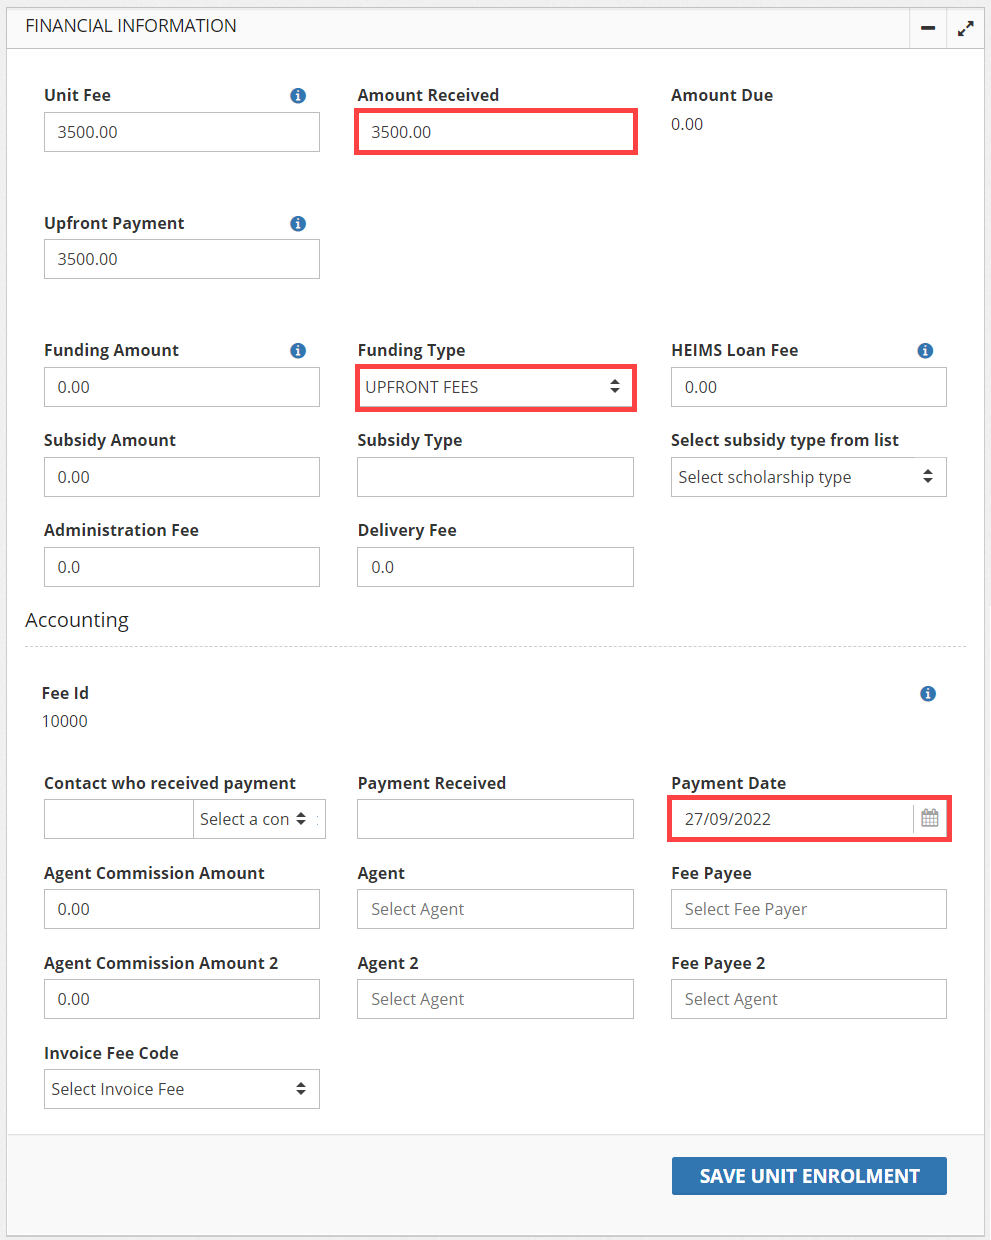Open the Payment Date calendar picker
The width and height of the screenshot is (991, 1240).
930,819
